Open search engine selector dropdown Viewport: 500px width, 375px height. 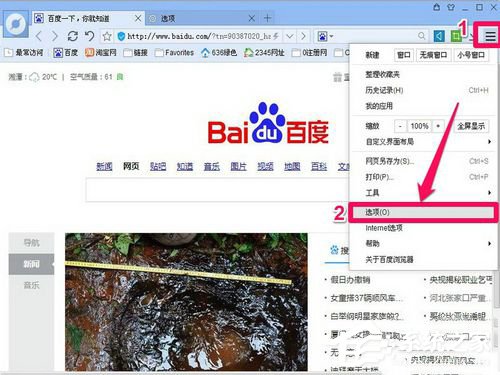326,36
